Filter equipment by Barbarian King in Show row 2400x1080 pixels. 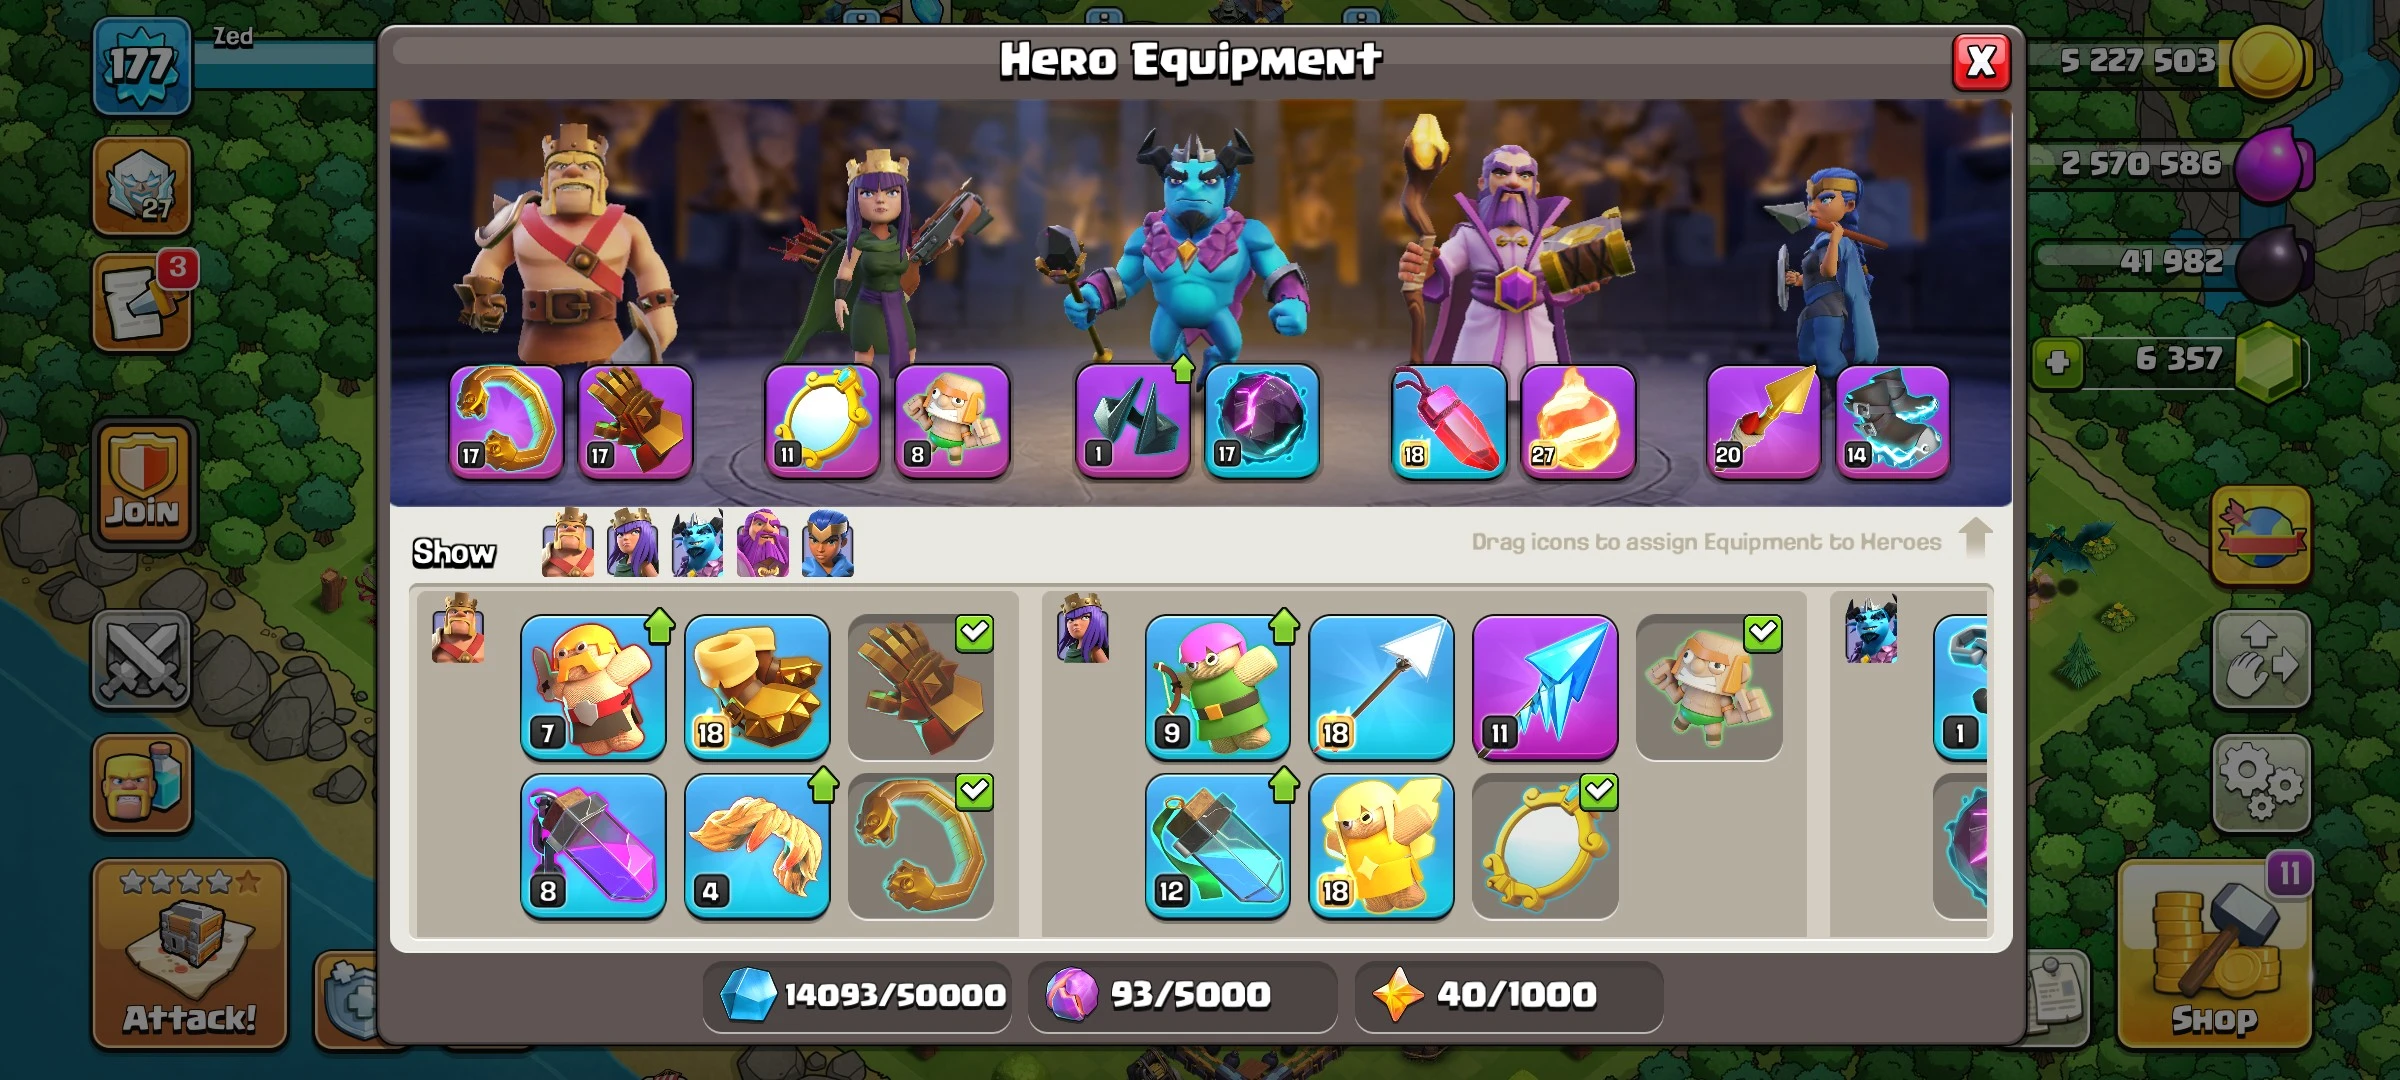pos(568,543)
